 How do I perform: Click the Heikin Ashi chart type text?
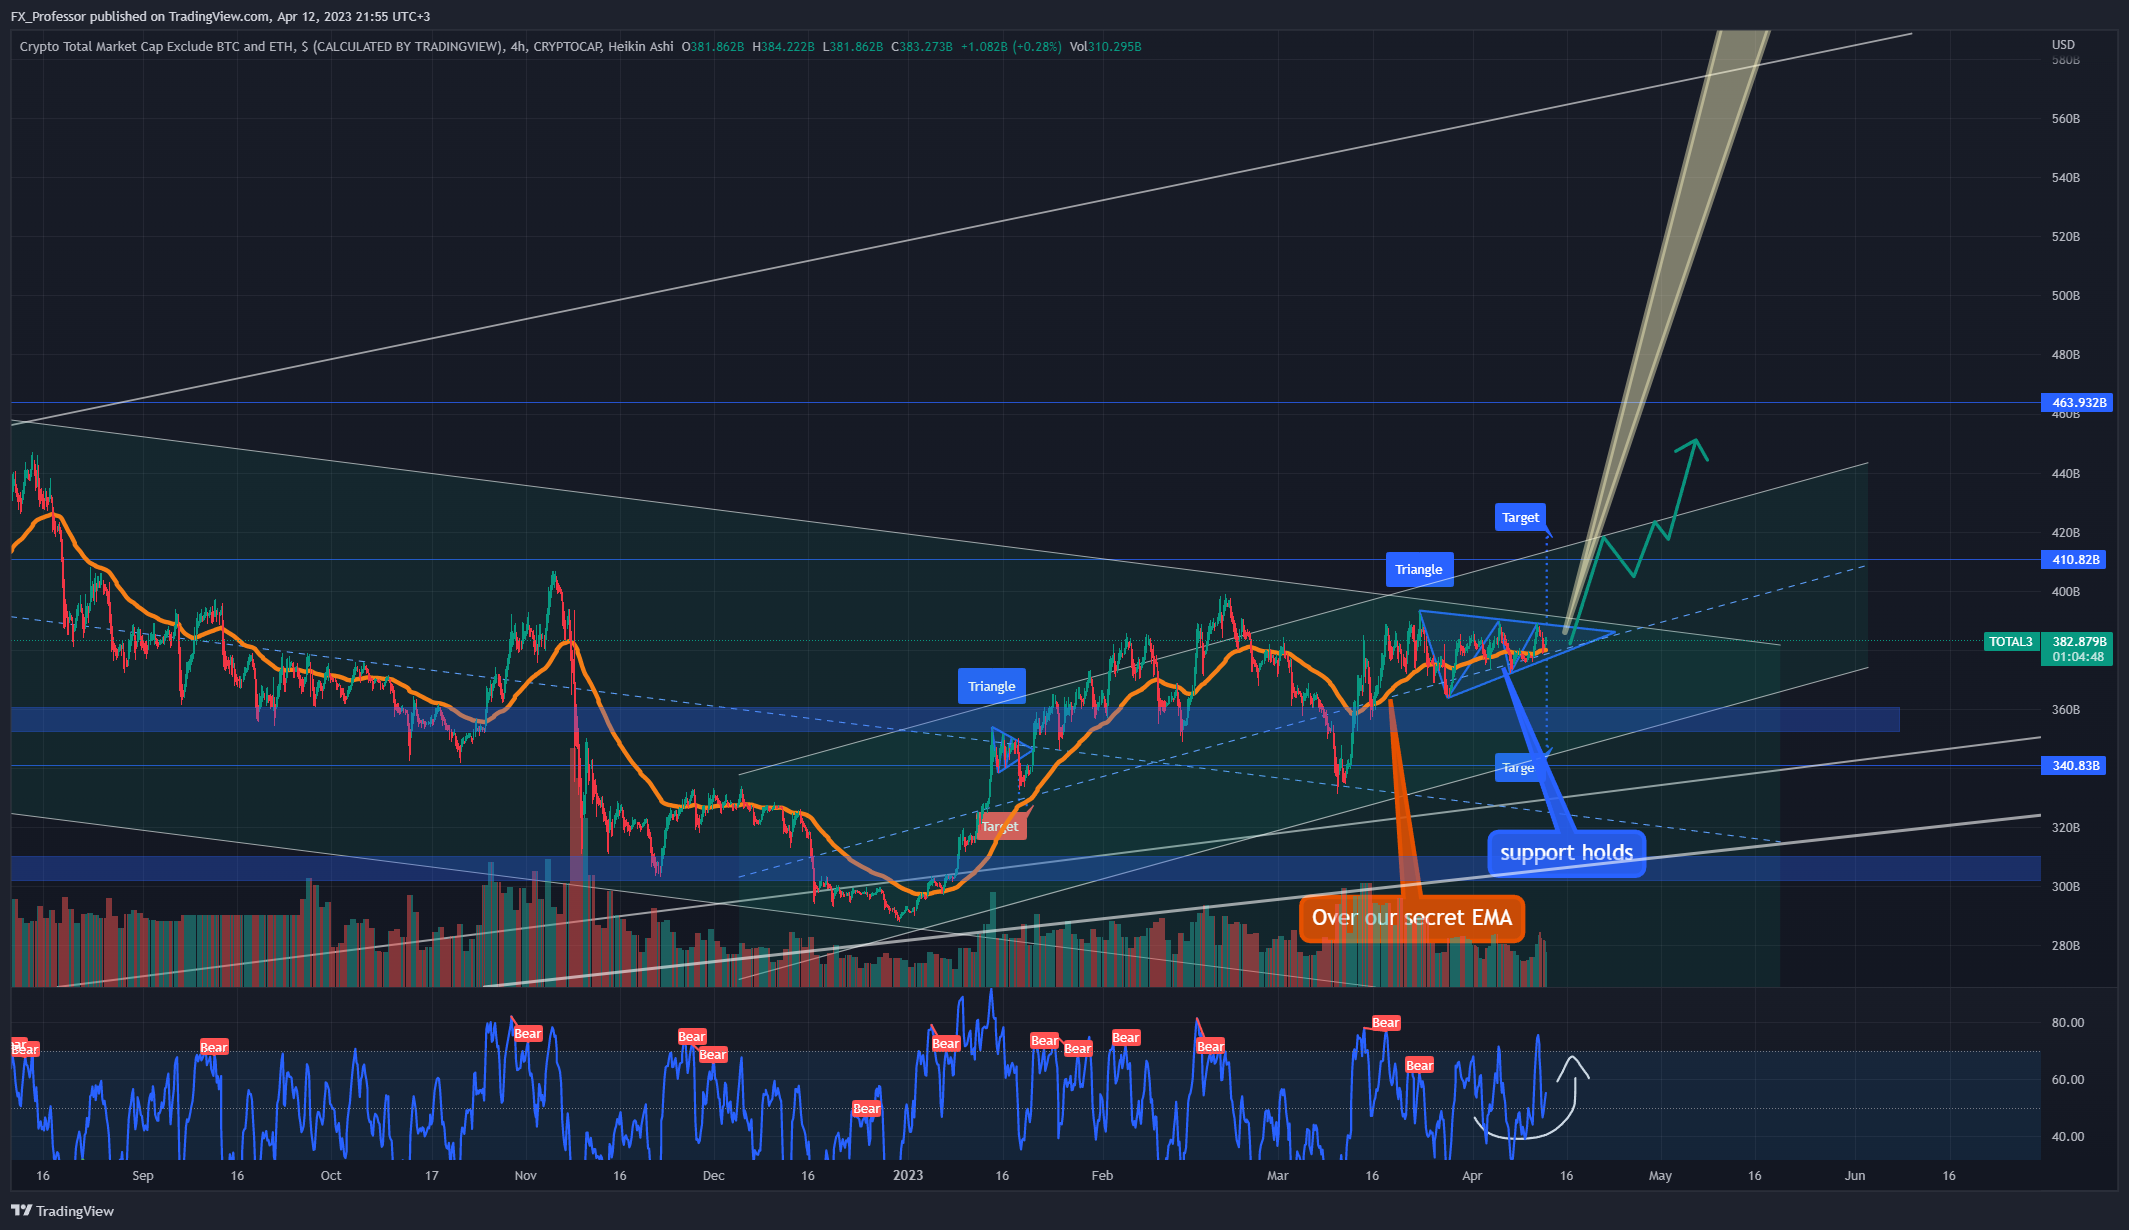click(x=640, y=46)
